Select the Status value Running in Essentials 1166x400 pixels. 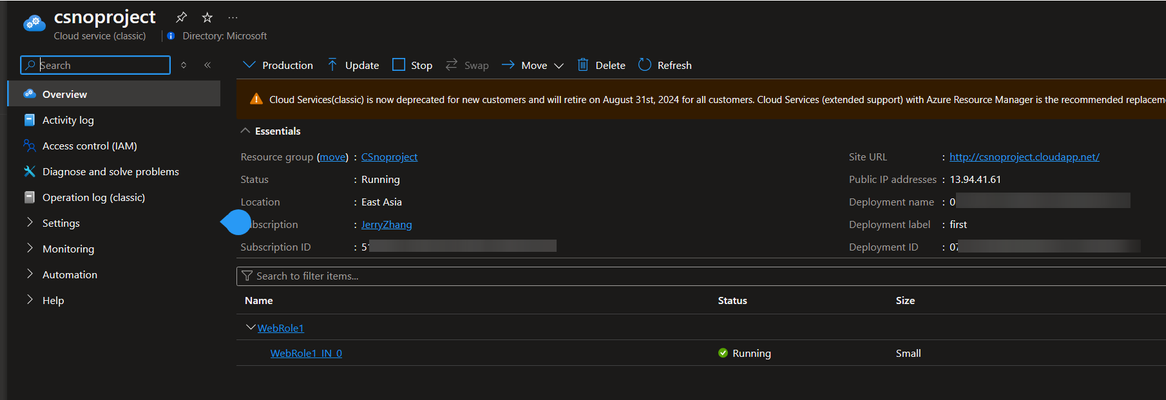[380, 179]
